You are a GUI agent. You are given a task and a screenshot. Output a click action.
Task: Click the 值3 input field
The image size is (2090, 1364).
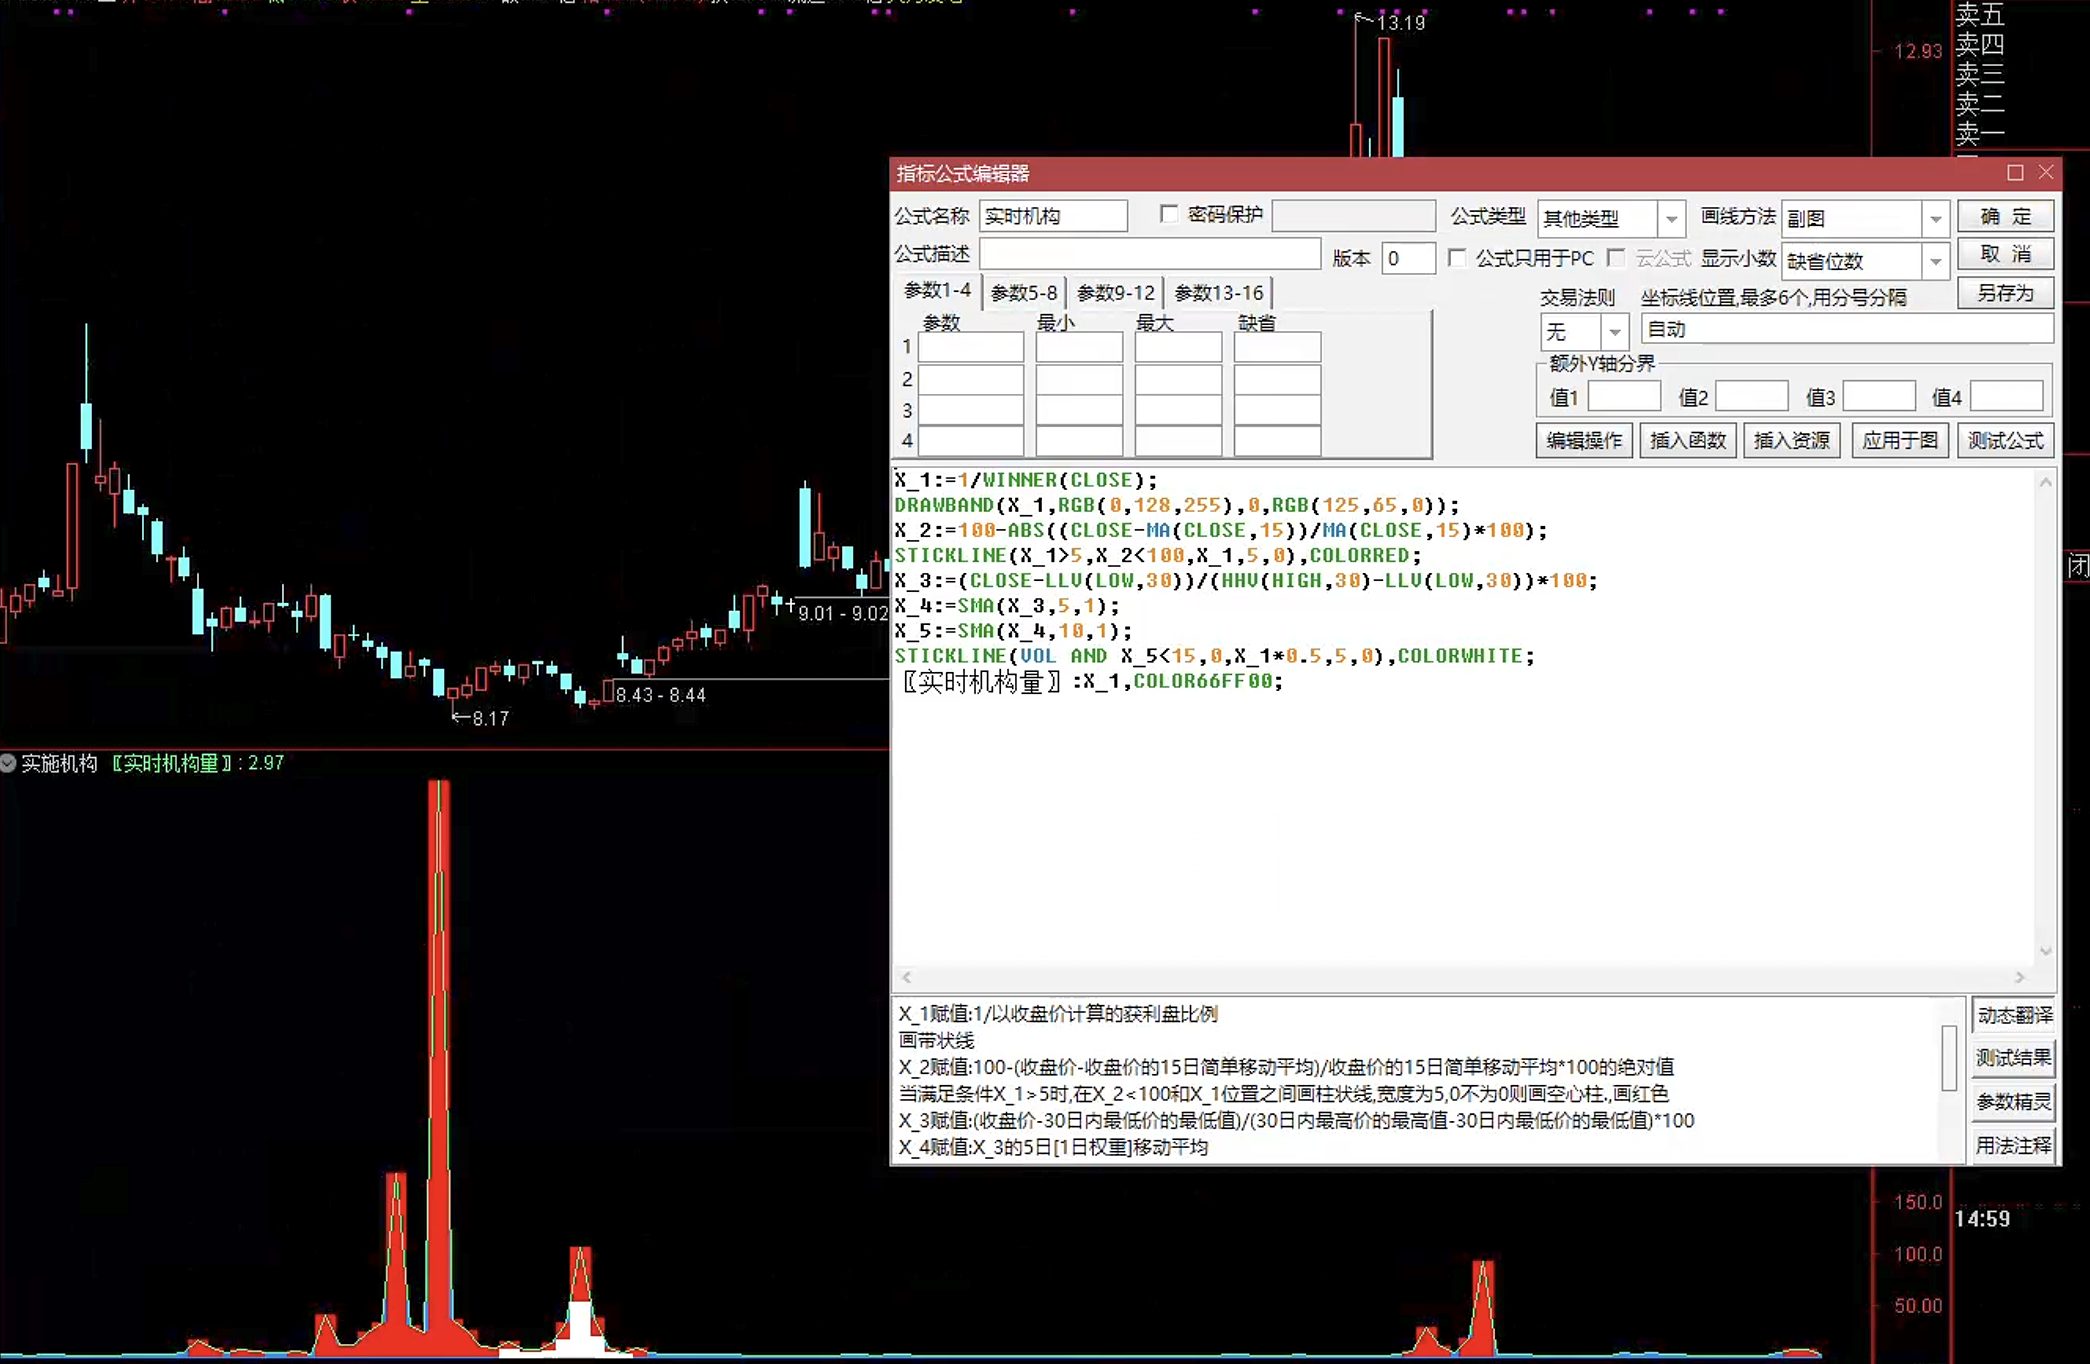click(x=1879, y=396)
